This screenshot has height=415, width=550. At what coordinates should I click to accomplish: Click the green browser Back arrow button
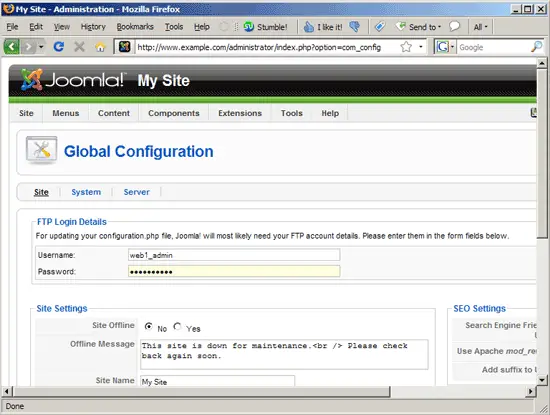11,46
